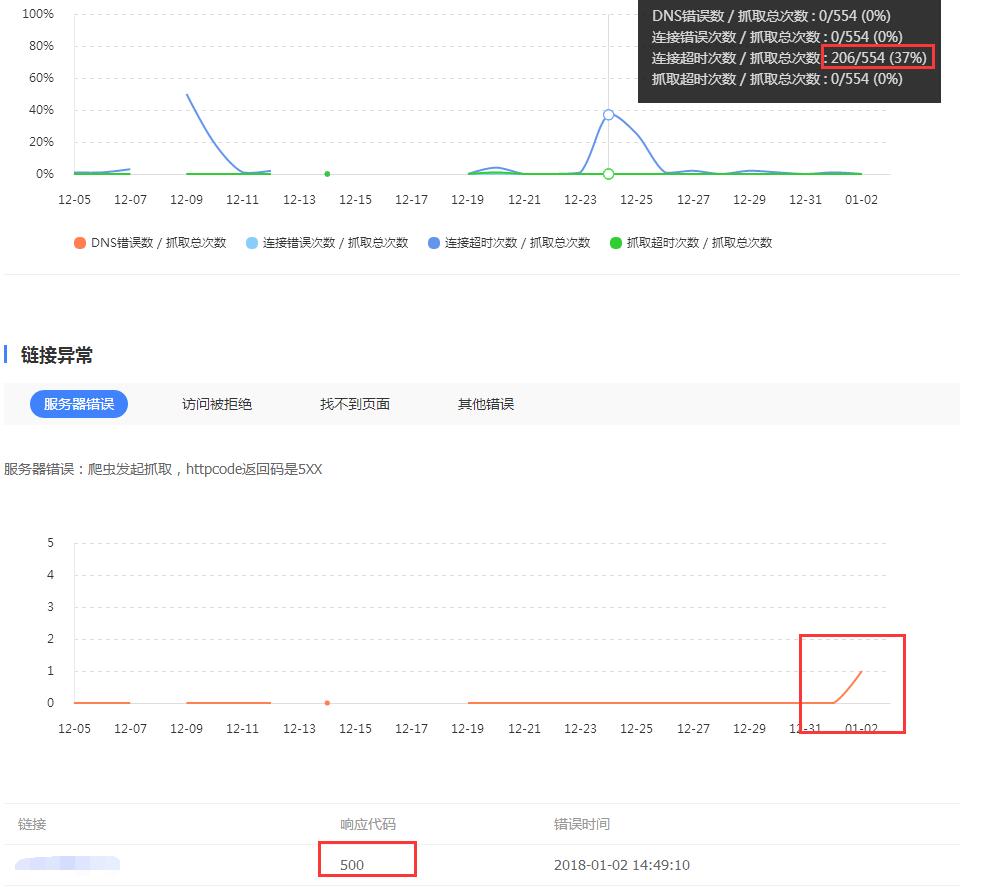Open the blurred link in the table row

[x=67, y=864]
